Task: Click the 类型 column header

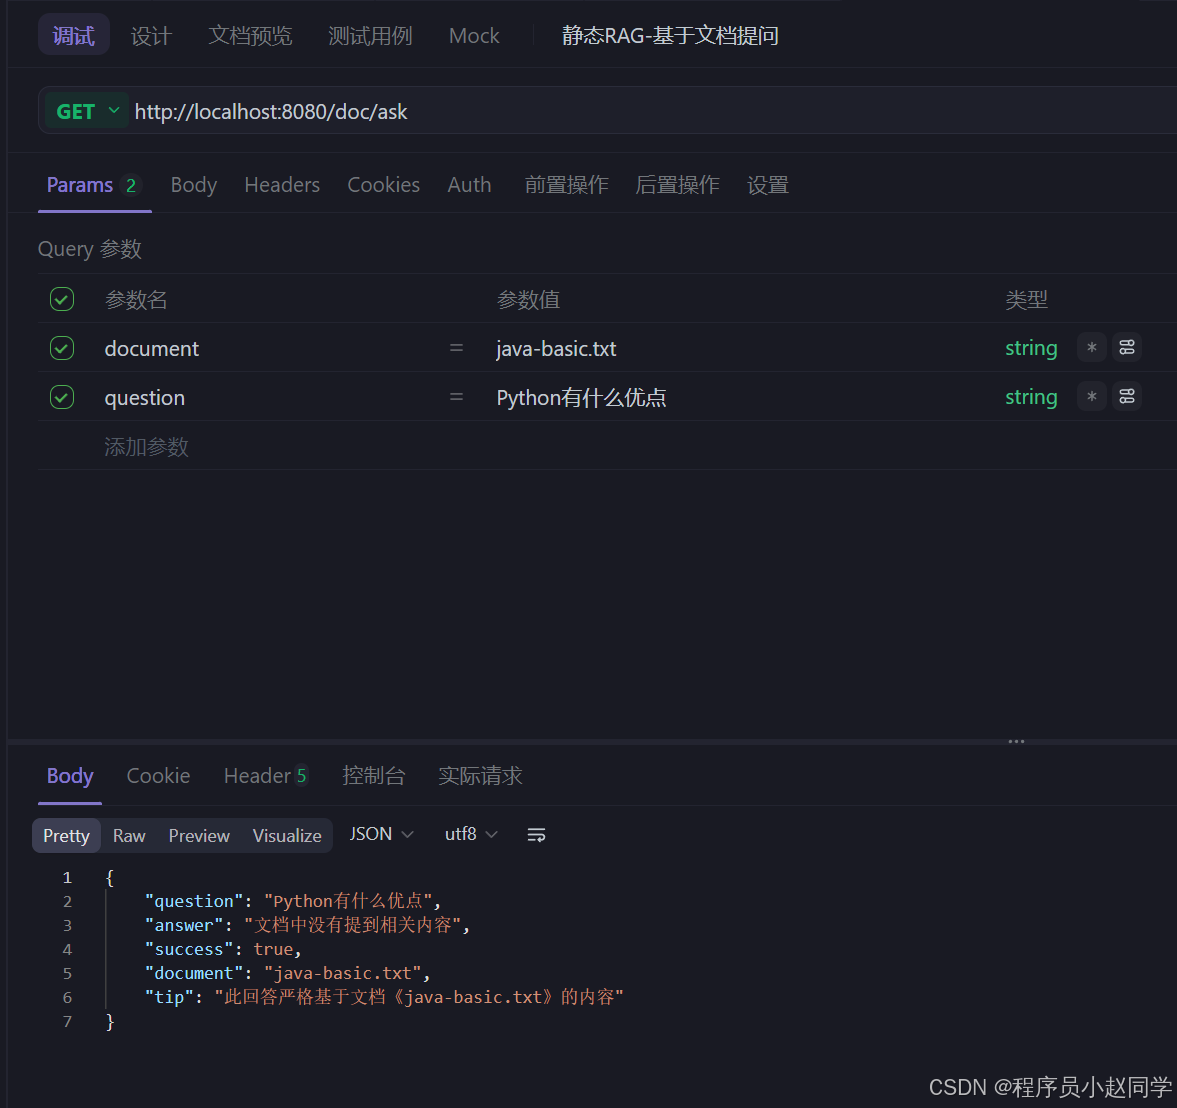Action: click(1026, 300)
